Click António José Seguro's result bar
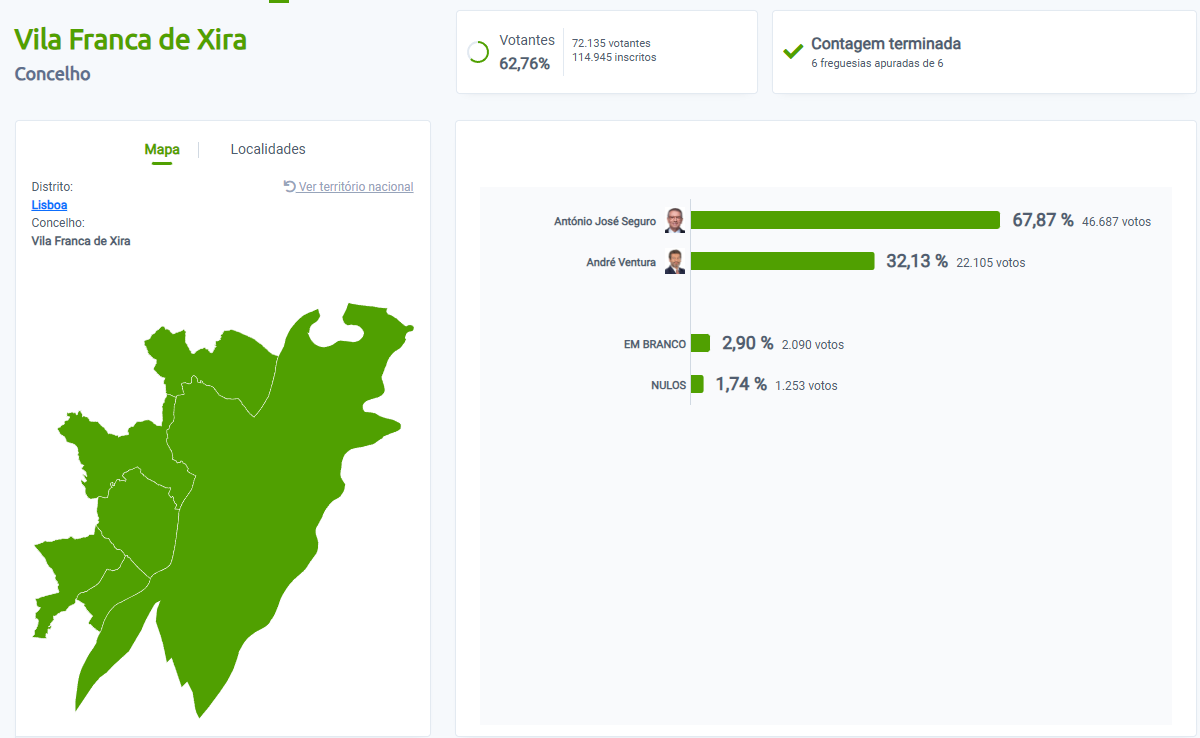Image resolution: width=1200 pixels, height=738 pixels. (845, 219)
